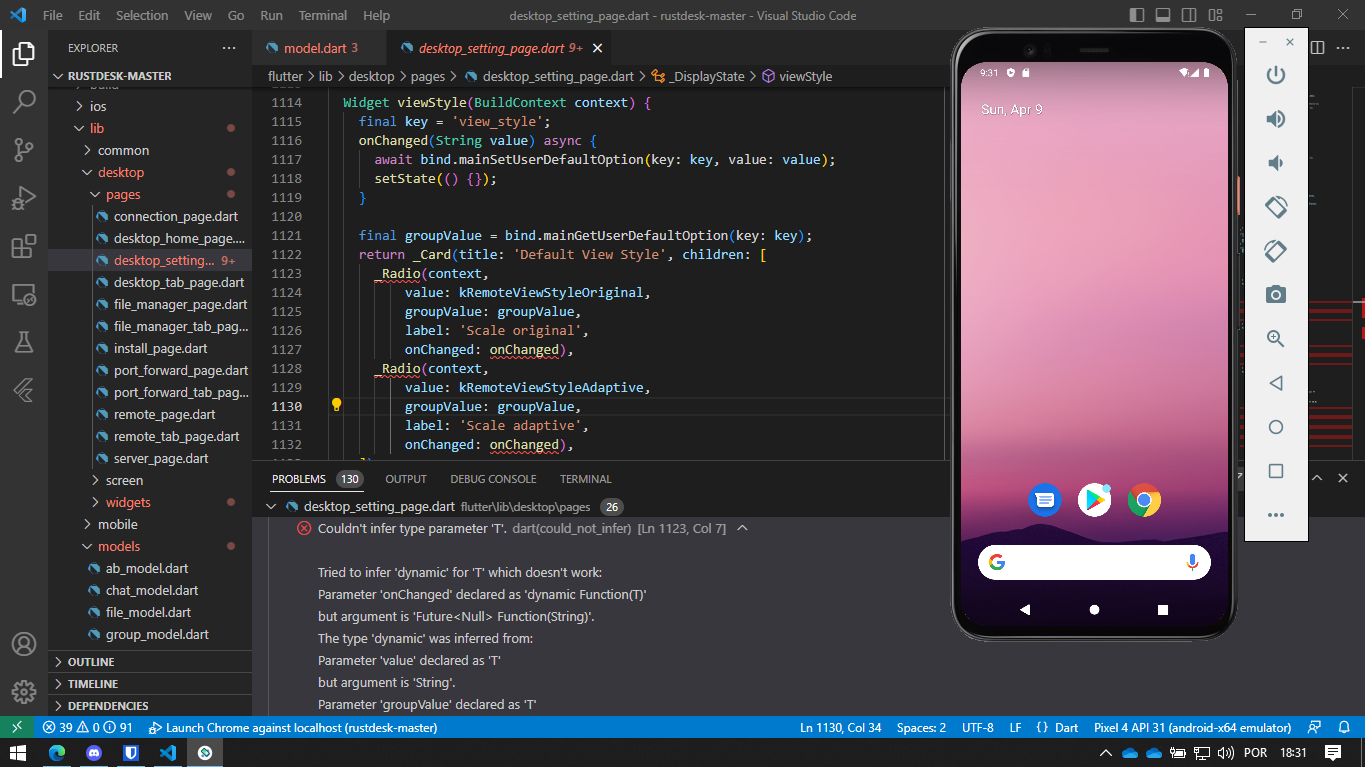Take a screenshot with the emulator camera icon
1365x767 pixels.
click(x=1275, y=294)
